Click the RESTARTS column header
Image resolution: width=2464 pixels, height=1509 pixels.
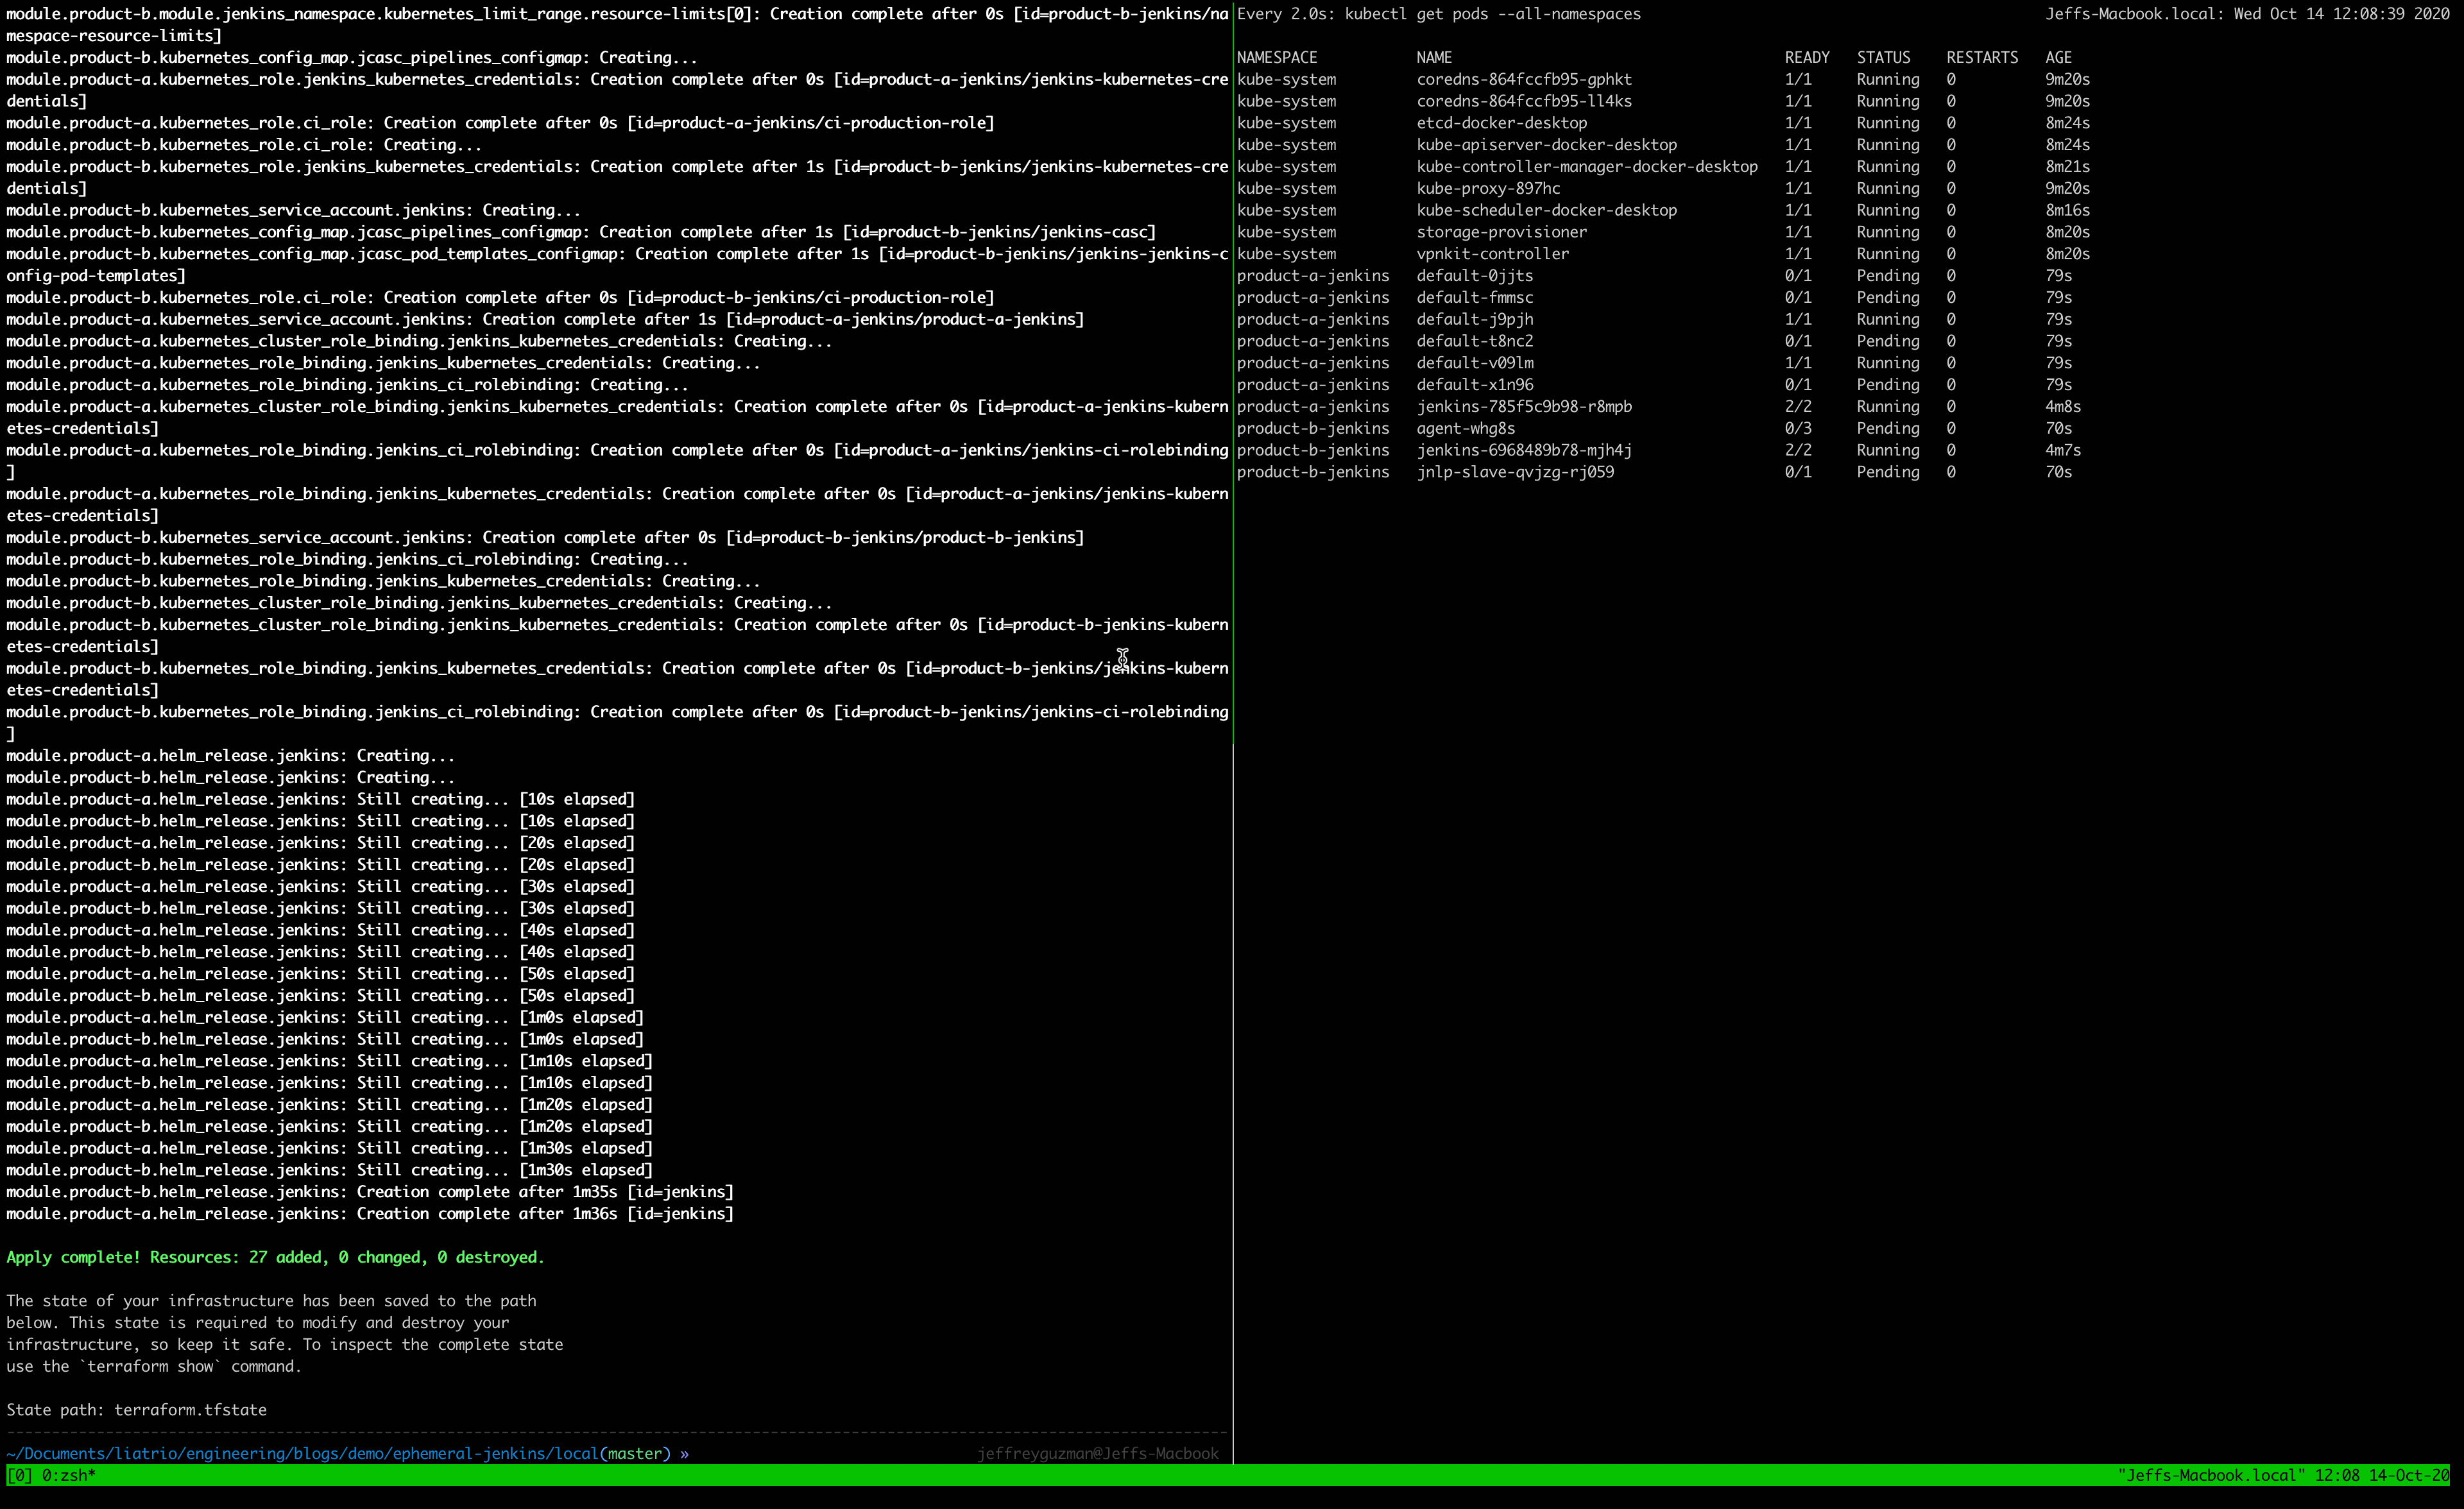pyautogui.click(x=1982, y=57)
